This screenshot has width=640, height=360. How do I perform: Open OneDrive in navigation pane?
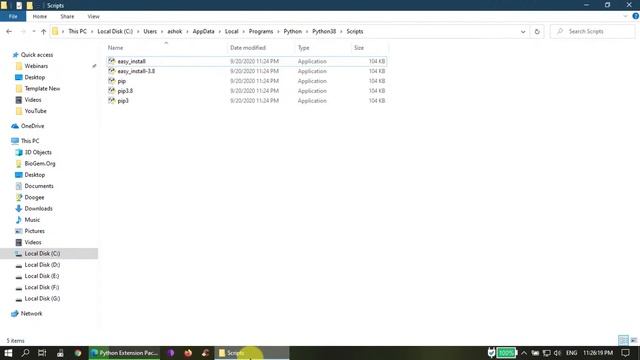point(32,126)
